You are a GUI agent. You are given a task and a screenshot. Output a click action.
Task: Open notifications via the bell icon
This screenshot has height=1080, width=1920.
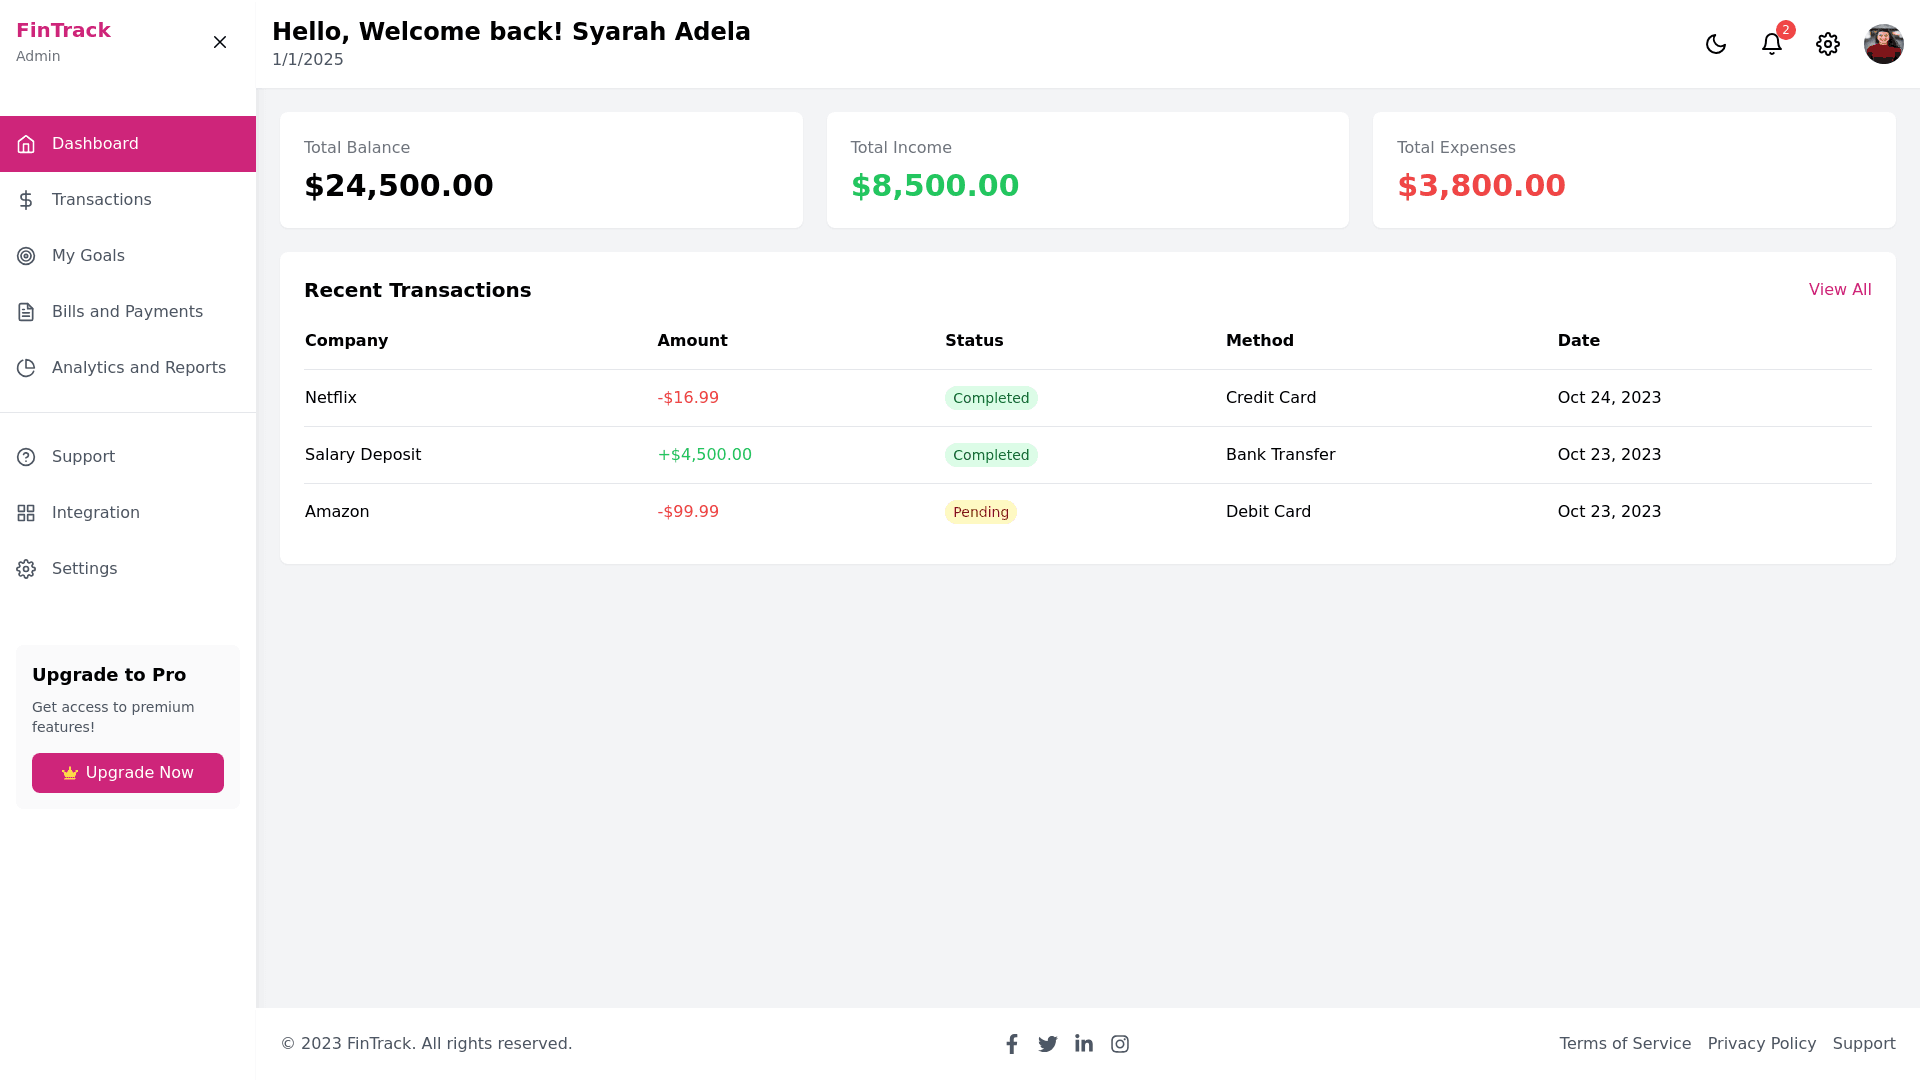pyautogui.click(x=1772, y=44)
